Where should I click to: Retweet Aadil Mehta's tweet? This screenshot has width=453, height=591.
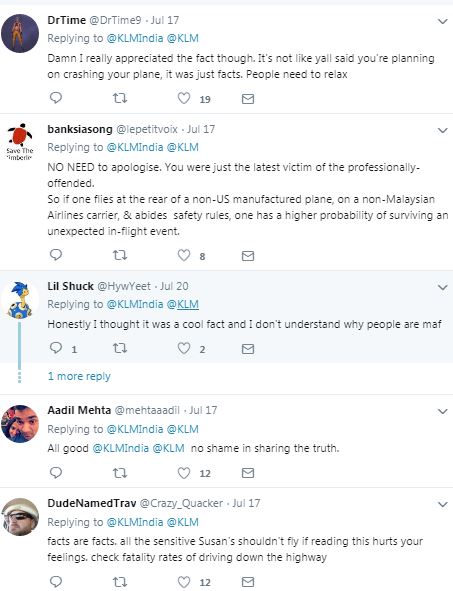(x=120, y=473)
